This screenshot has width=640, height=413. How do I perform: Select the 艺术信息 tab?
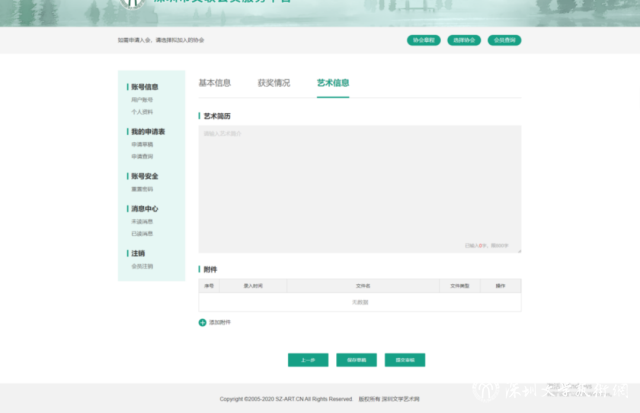[333, 83]
